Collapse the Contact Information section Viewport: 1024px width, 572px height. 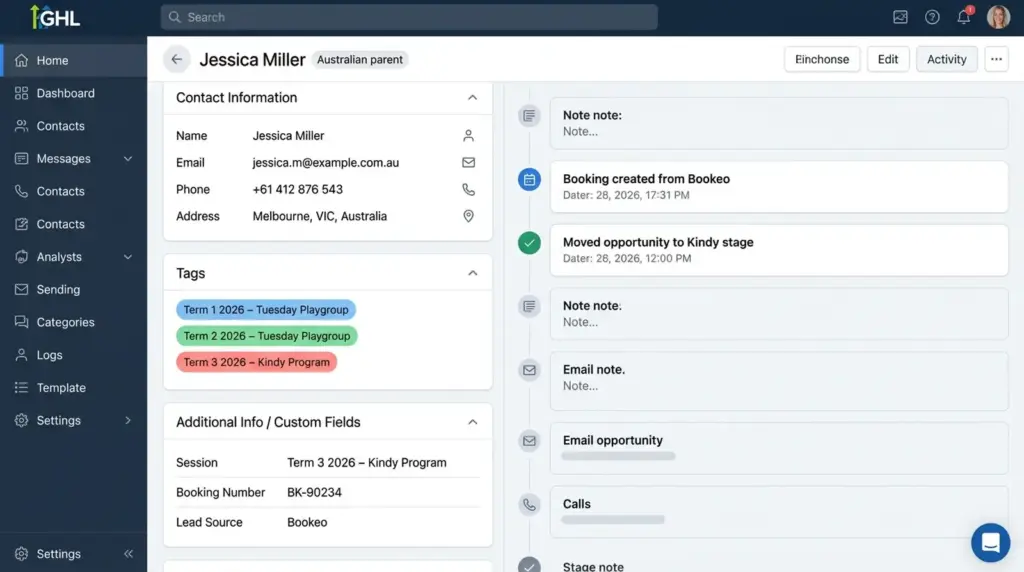click(x=472, y=97)
